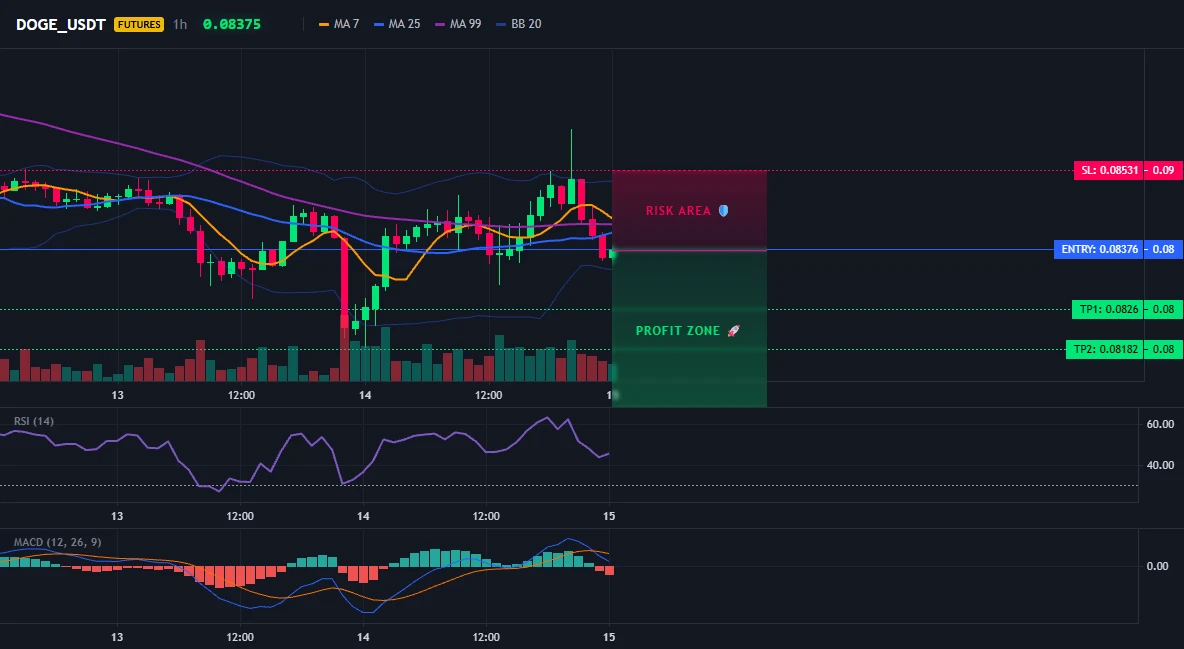Image resolution: width=1184 pixels, height=649 pixels.
Task: Click the MACD (12, 26, 9) indicator title
Action: [x=57, y=542]
